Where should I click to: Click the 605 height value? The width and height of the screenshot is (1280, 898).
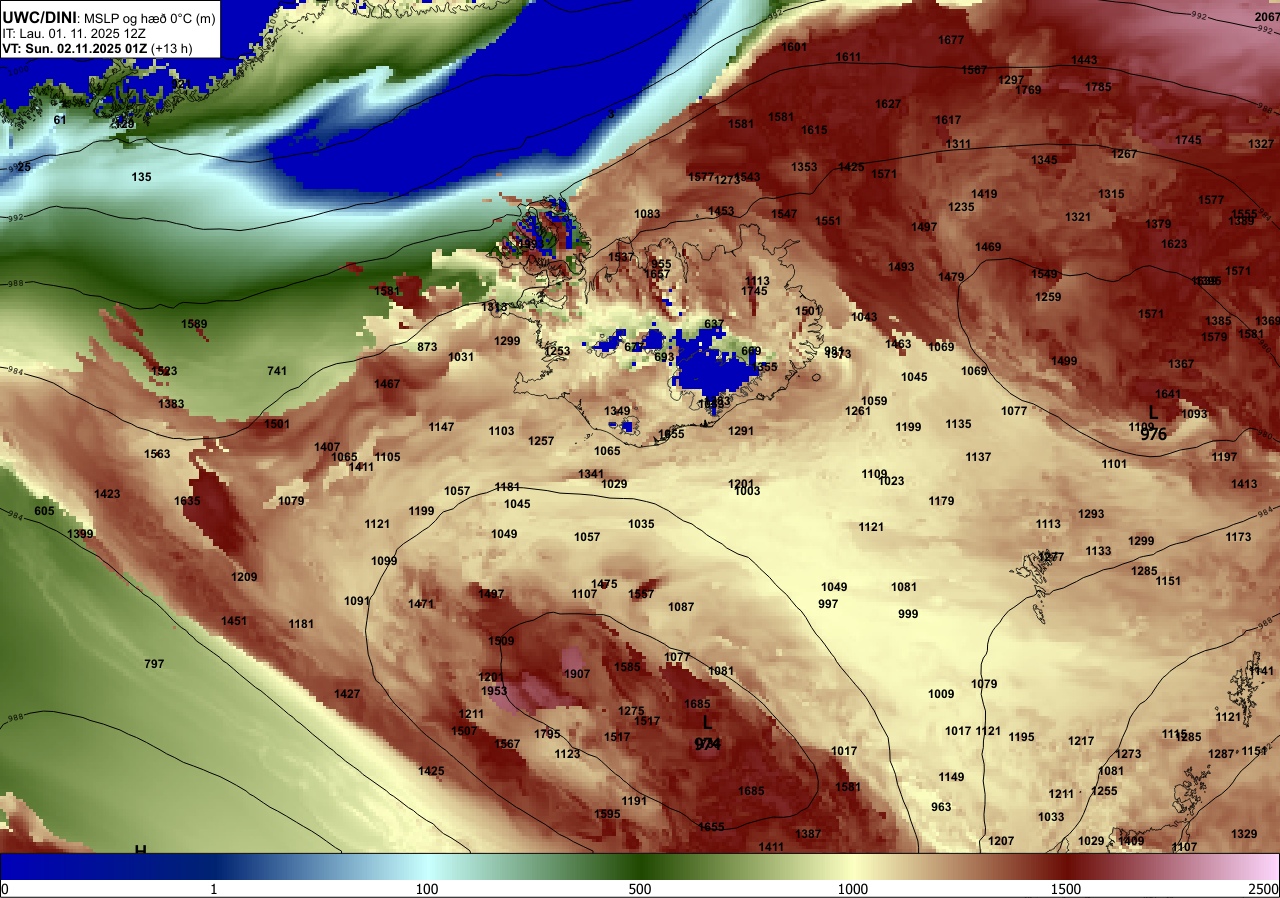click(x=44, y=511)
